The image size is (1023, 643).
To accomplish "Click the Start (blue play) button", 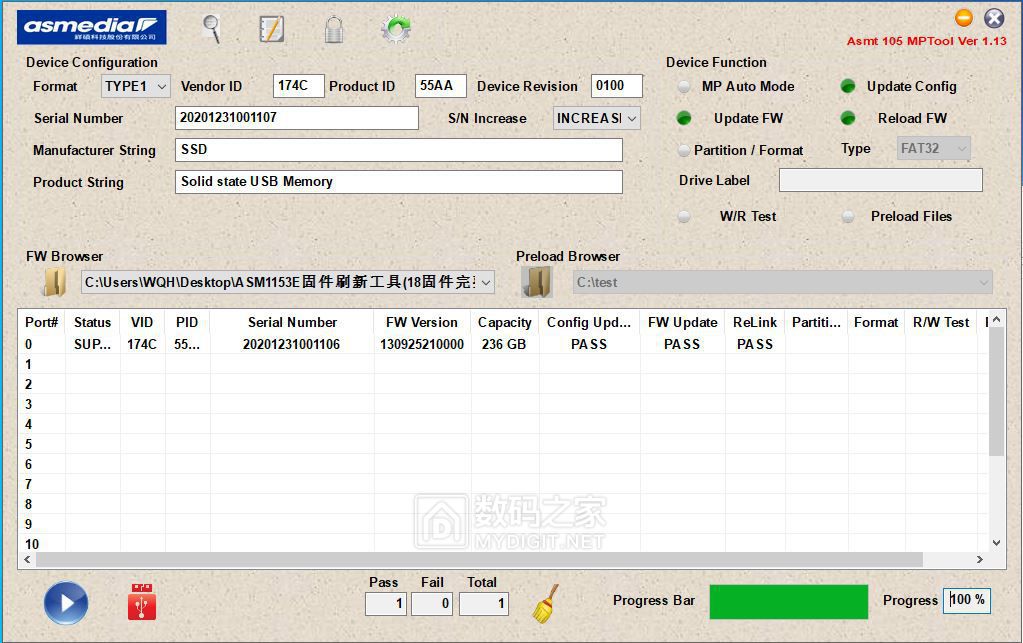I will click(64, 603).
